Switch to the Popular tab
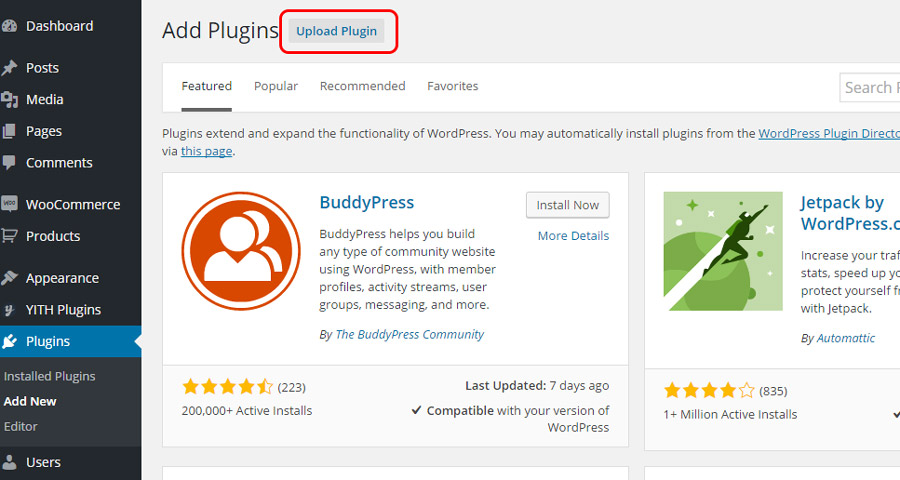Viewport: 900px width, 480px height. coord(276,86)
